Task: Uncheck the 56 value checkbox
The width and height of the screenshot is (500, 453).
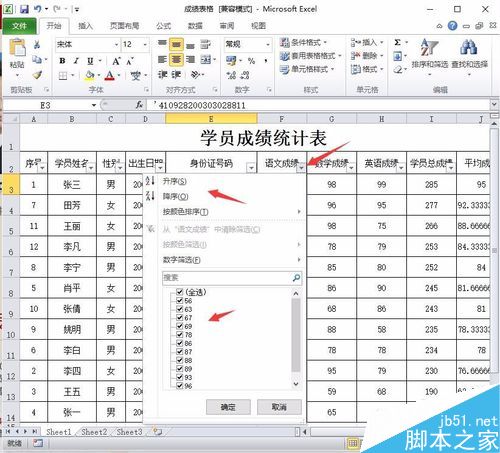Action: [x=180, y=301]
